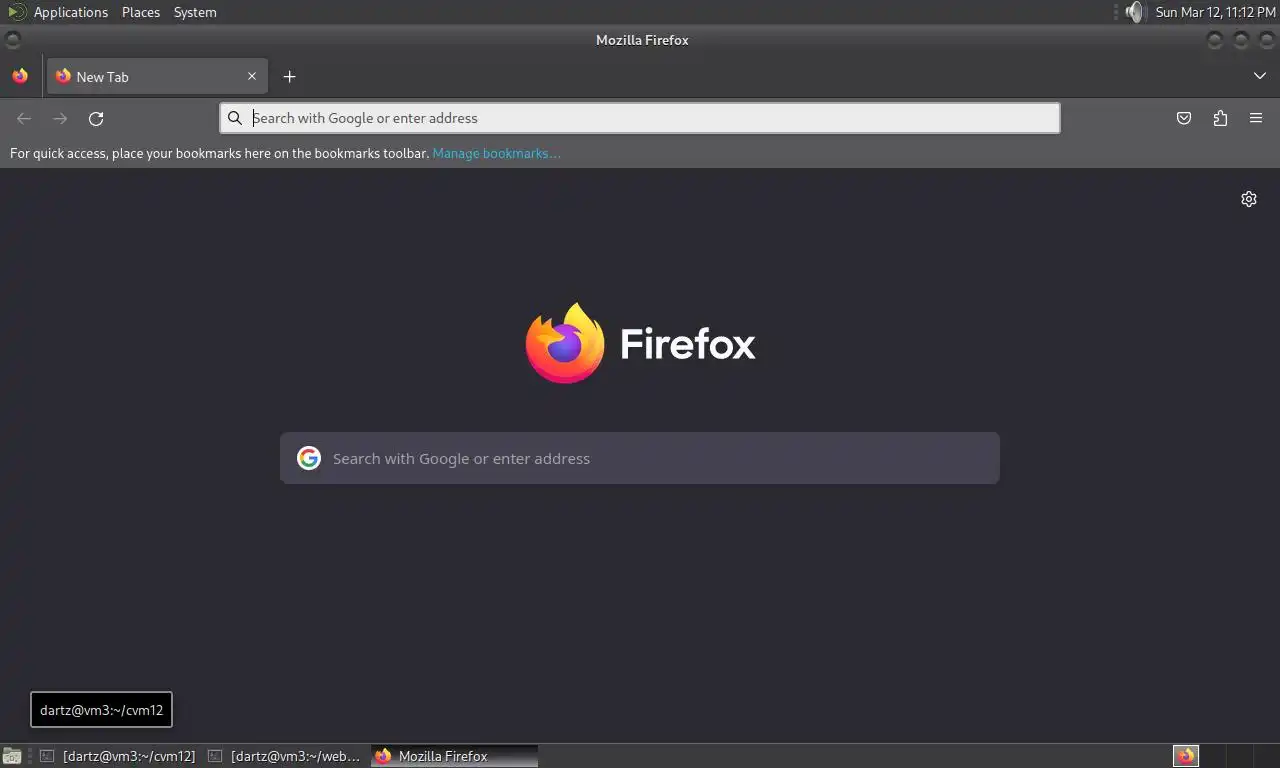Go back one page
Screen dimensions: 1280x768
click(24, 118)
